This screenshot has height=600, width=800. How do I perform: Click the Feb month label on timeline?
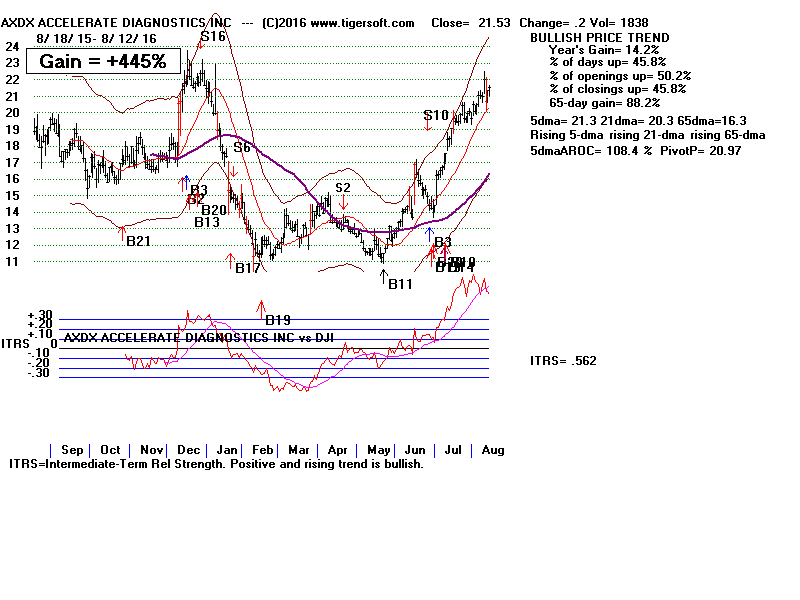pyautogui.click(x=261, y=450)
